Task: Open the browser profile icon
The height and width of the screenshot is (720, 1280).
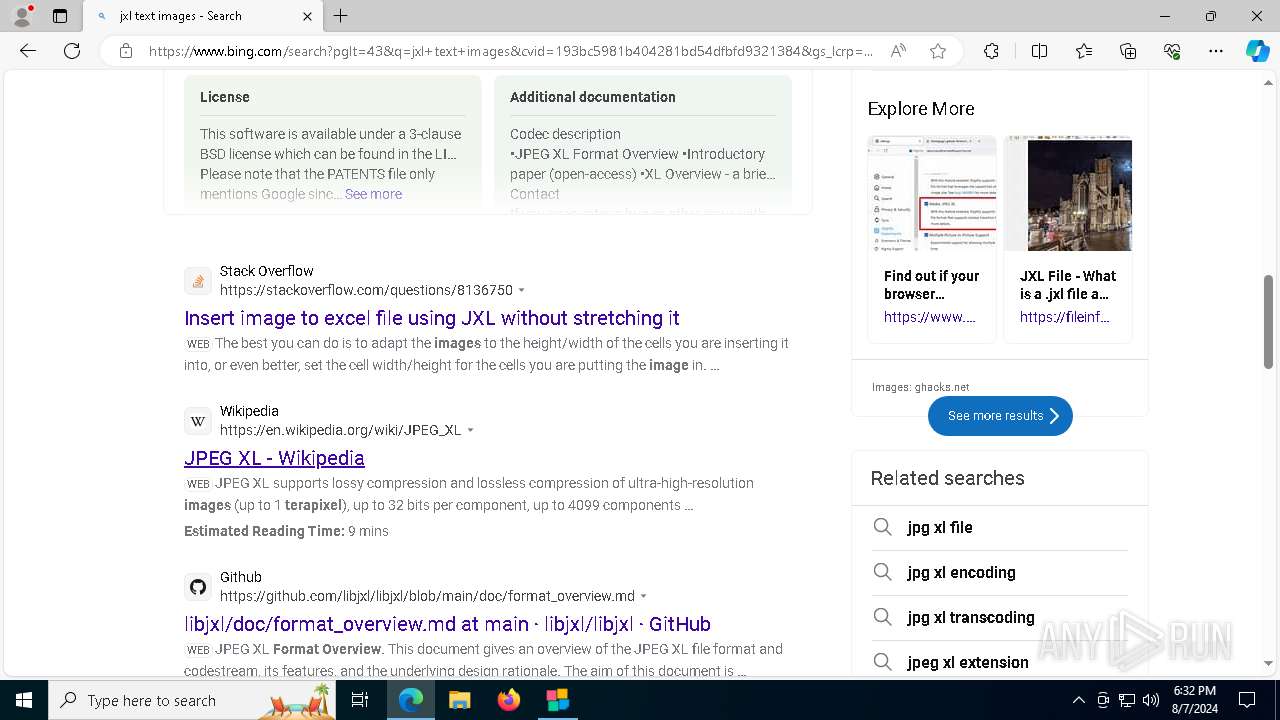Action: point(22,16)
